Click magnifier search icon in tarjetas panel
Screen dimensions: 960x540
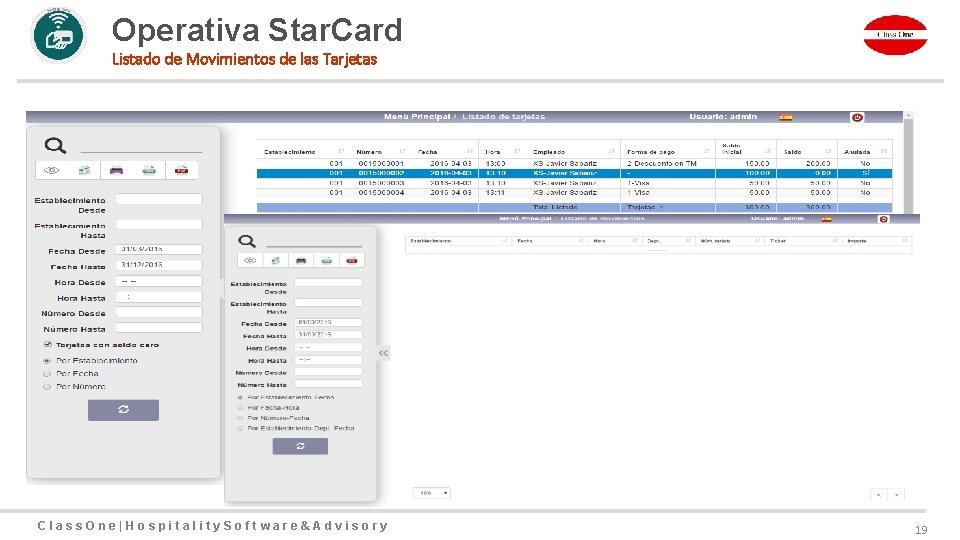tap(55, 146)
